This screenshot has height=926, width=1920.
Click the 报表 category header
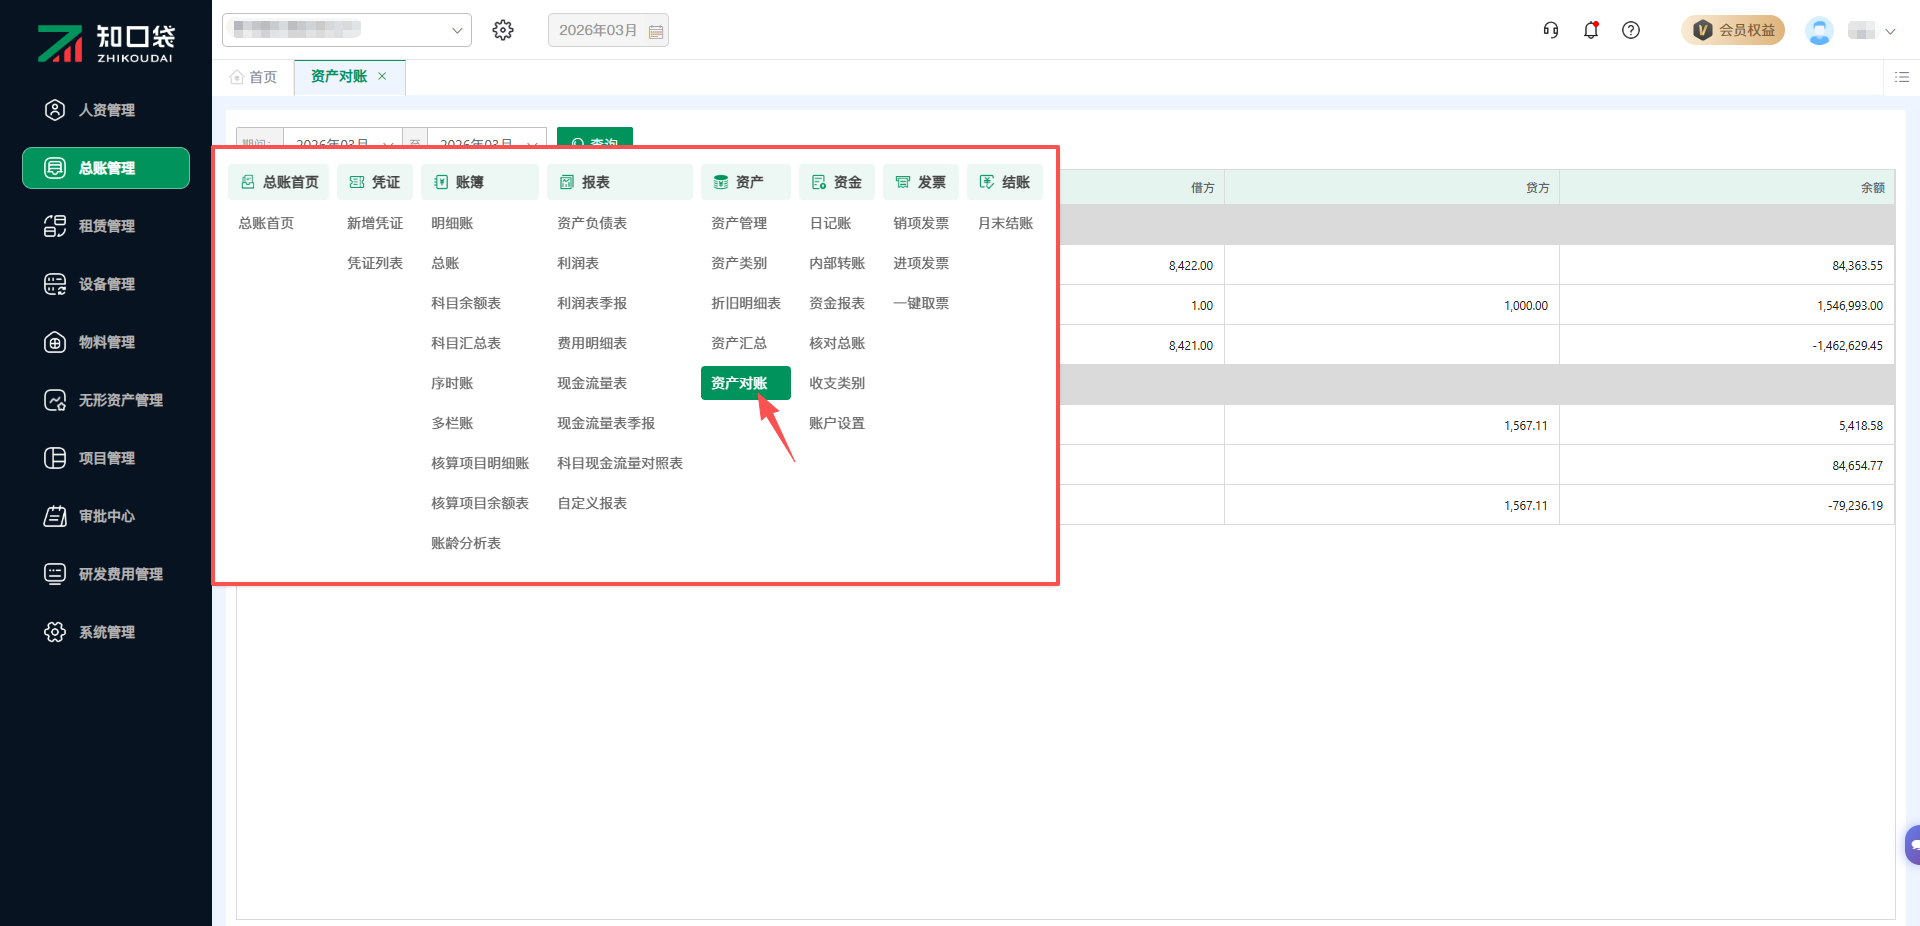620,182
